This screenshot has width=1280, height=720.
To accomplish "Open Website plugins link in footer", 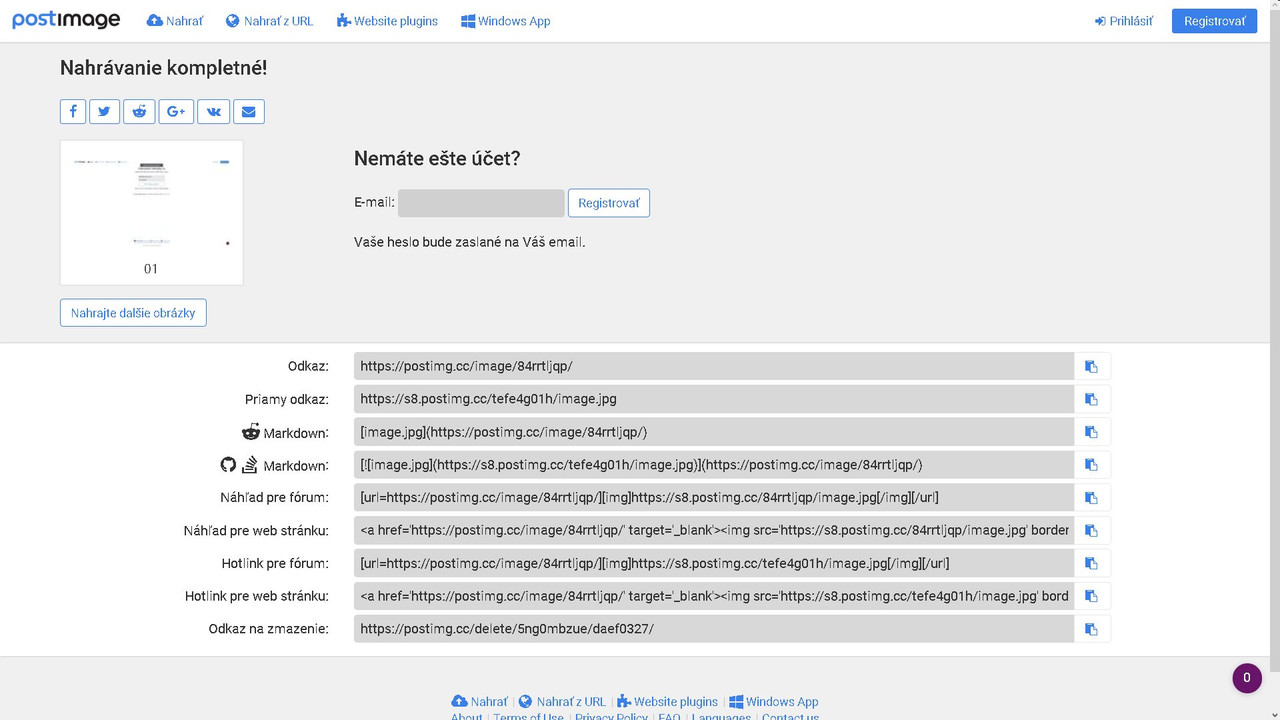I will (x=667, y=701).
